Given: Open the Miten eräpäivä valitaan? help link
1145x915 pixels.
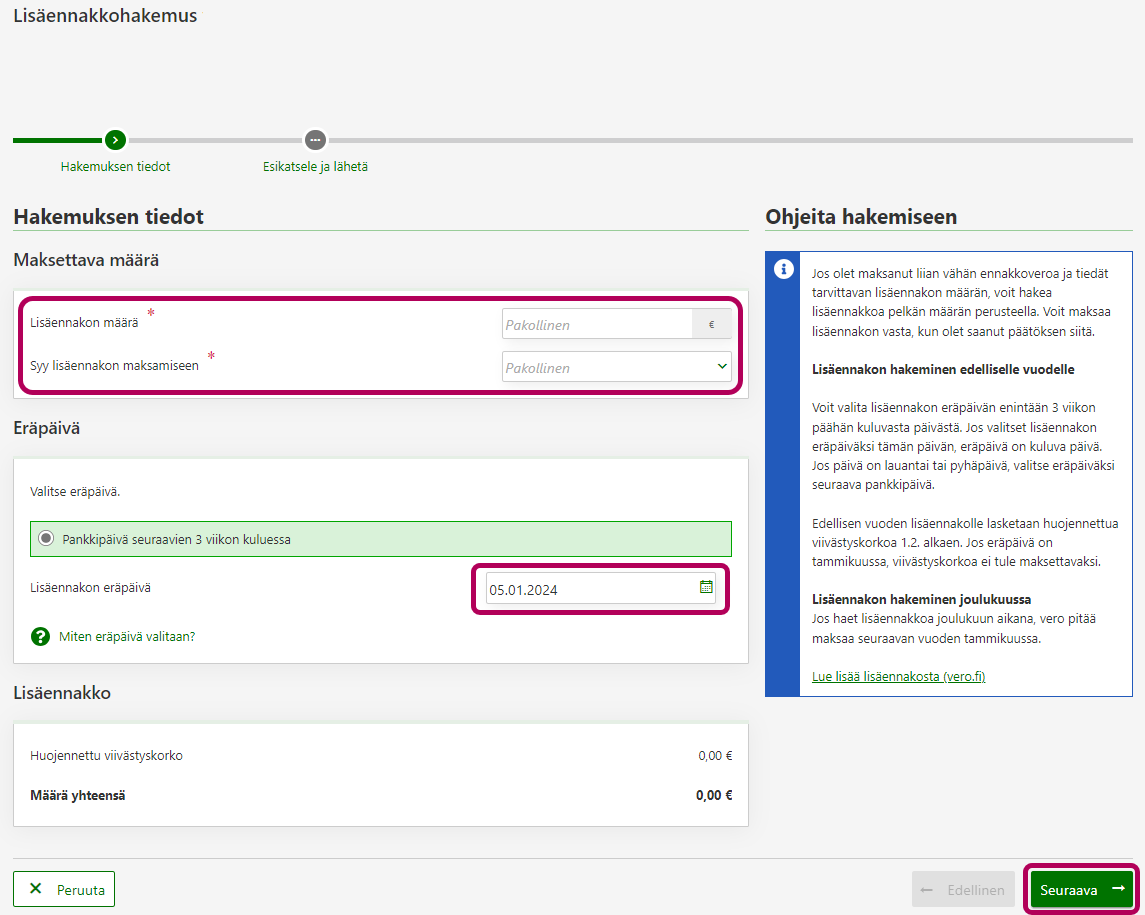Looking at the screenshot, I should 127,636.
